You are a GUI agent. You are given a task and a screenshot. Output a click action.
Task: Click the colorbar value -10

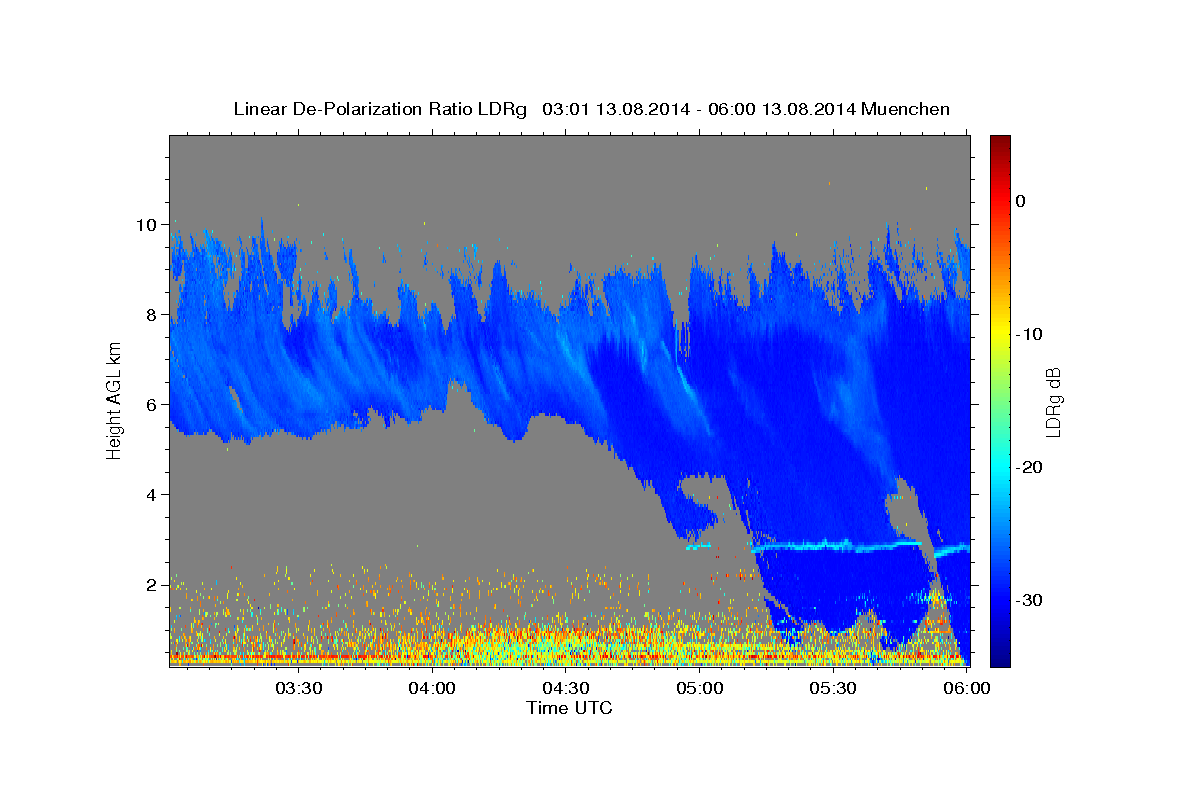pos(1030,334)
